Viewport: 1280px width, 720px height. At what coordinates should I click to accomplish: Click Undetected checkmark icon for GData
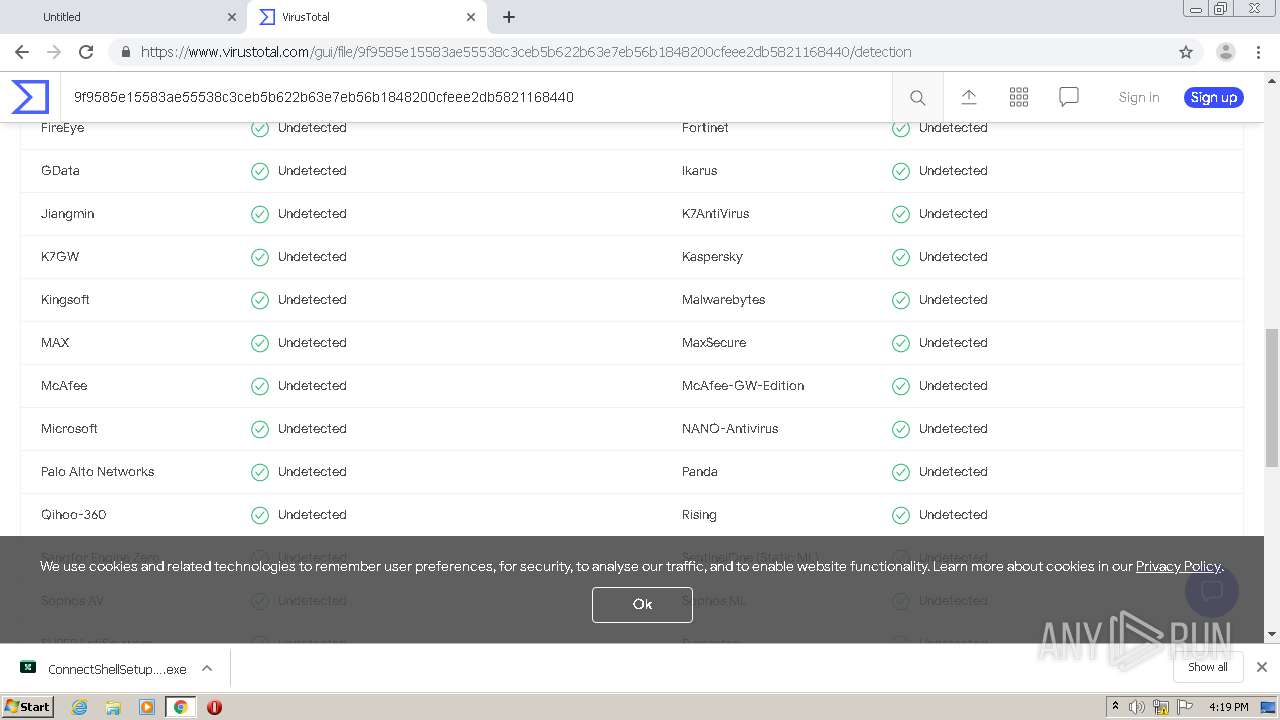(260, 171)
